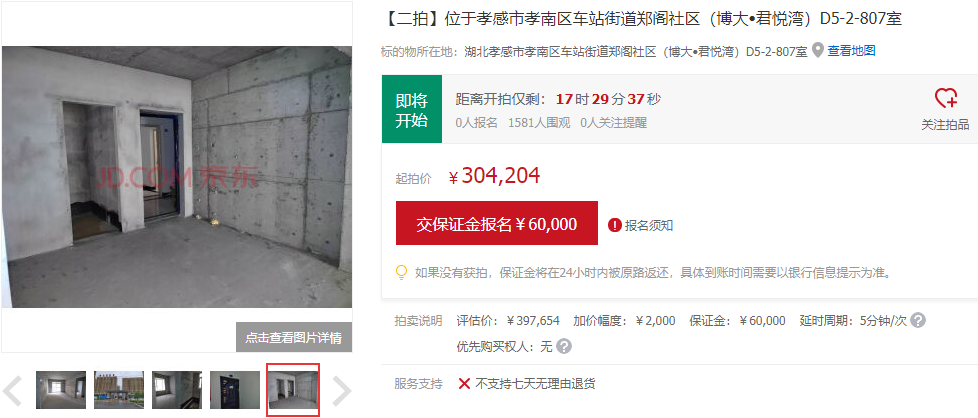Click the red X icon before 不支持七天无理由退货
Screen dimensions: 978x418
(464, 383)
